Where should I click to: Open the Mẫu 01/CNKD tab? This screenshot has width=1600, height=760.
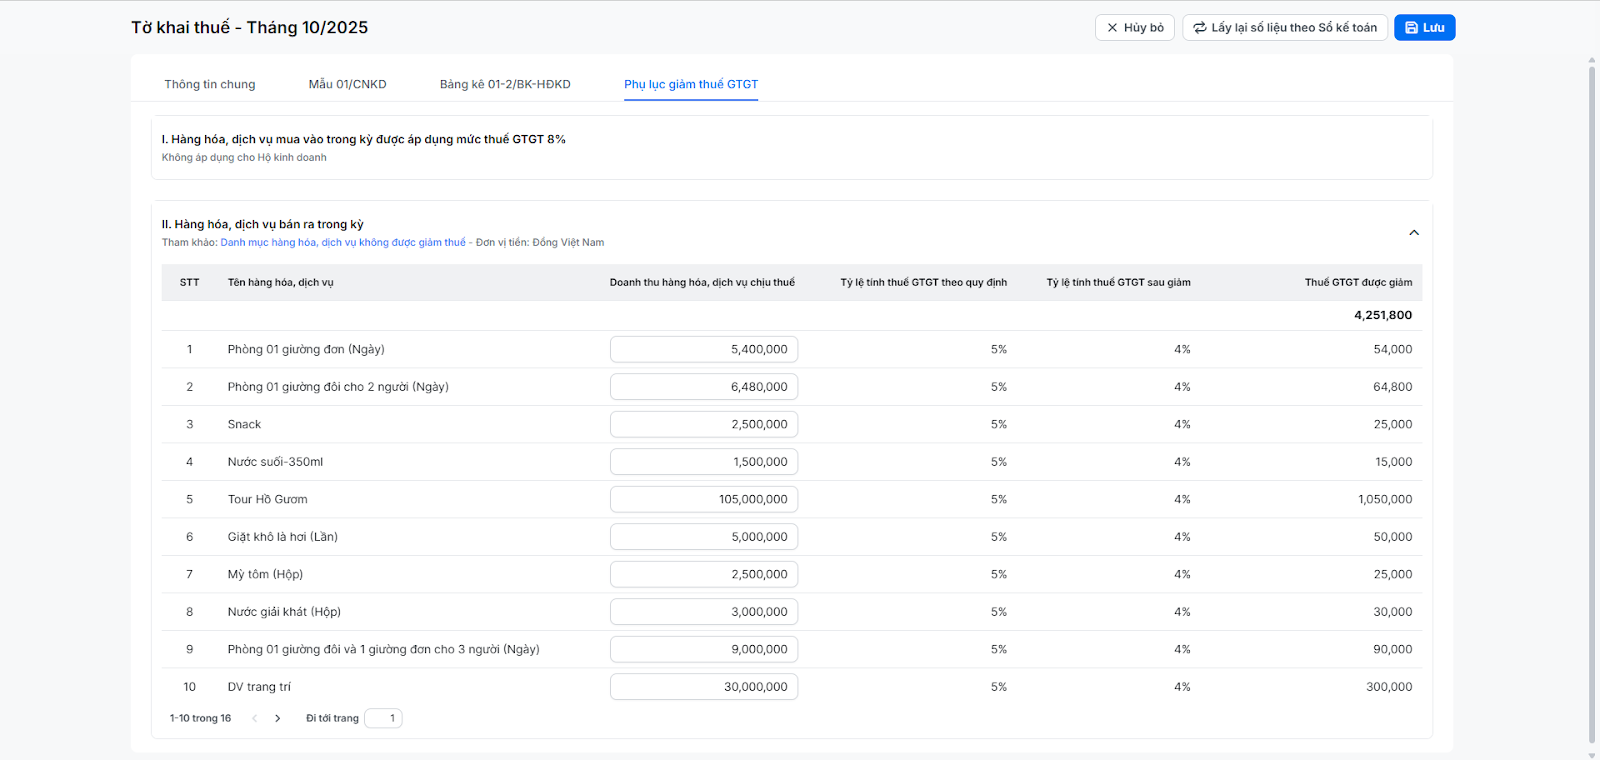[x=347, y=84]
